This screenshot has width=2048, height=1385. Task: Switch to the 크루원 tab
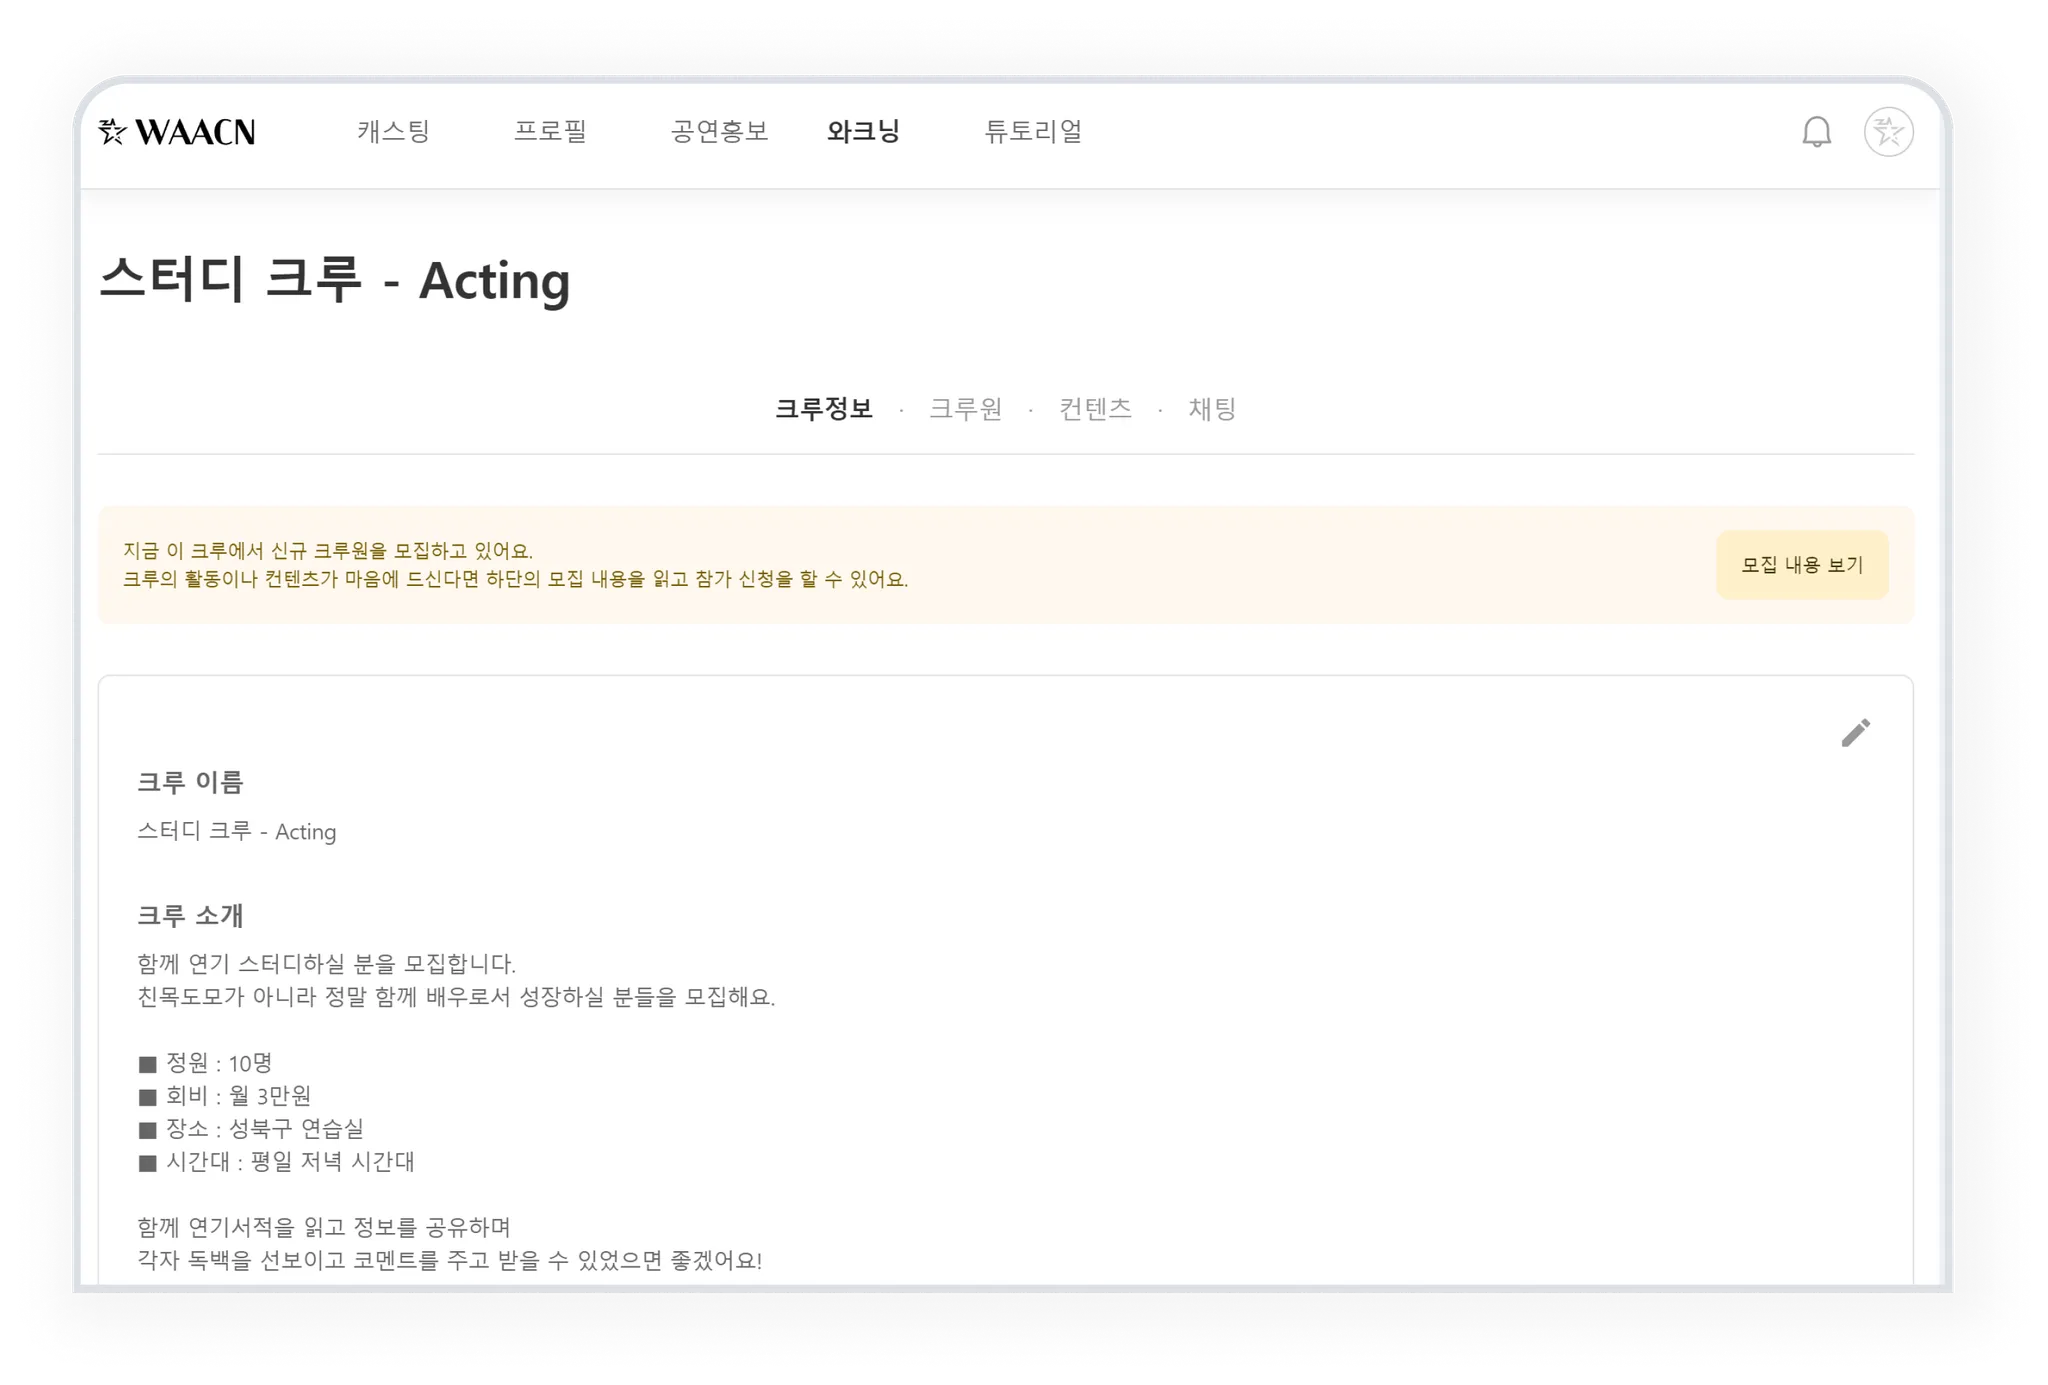(965, 409)
